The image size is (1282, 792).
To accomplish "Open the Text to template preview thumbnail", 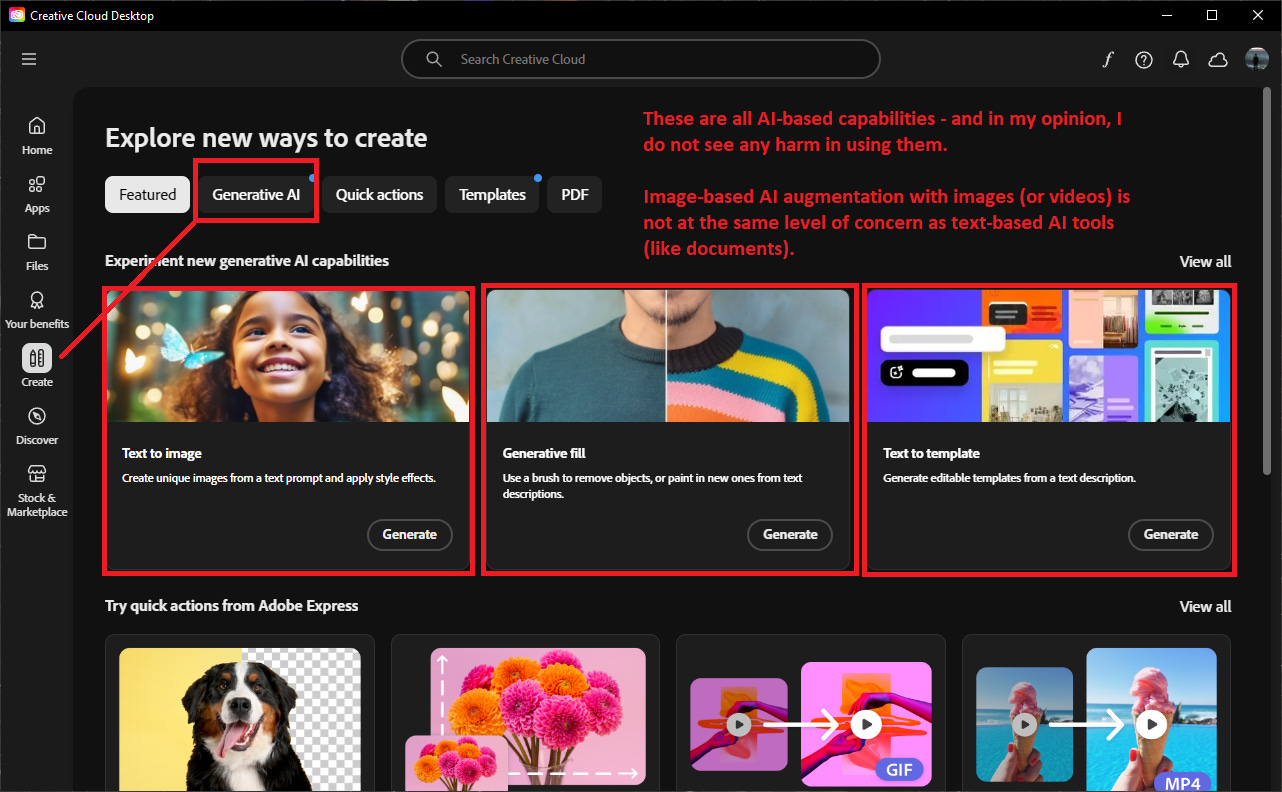I will (x=1049, y=356).
